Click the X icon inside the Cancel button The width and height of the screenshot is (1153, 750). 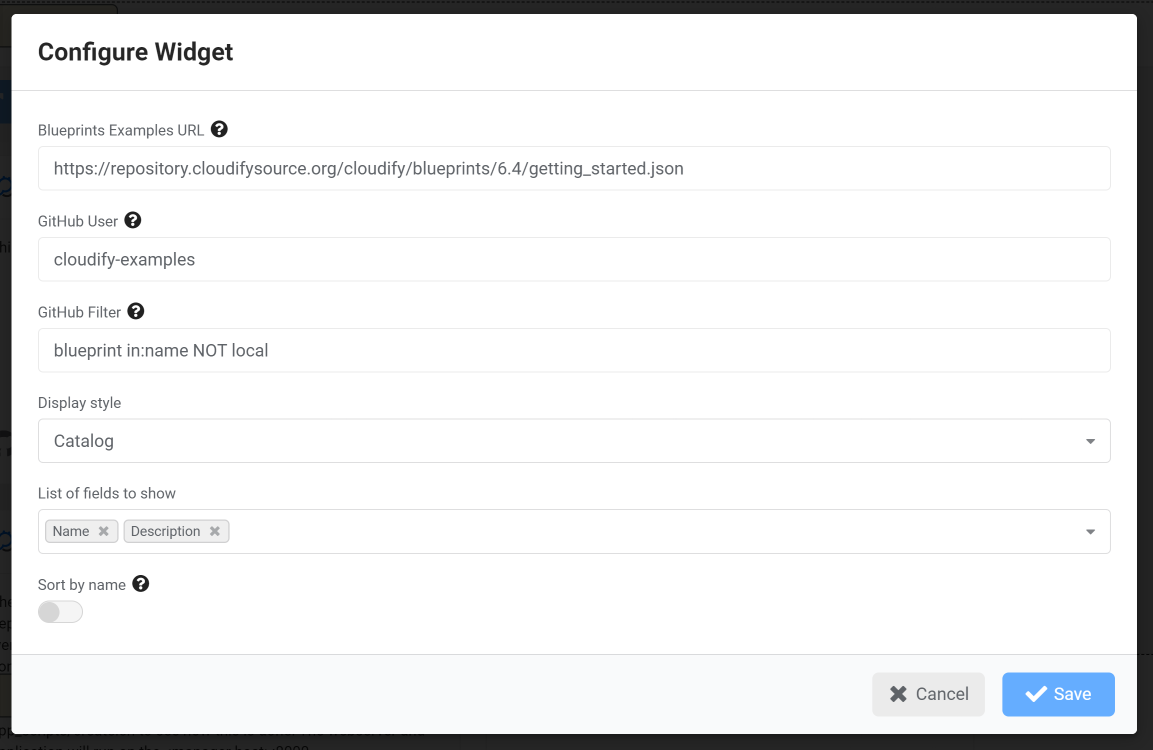898,694
